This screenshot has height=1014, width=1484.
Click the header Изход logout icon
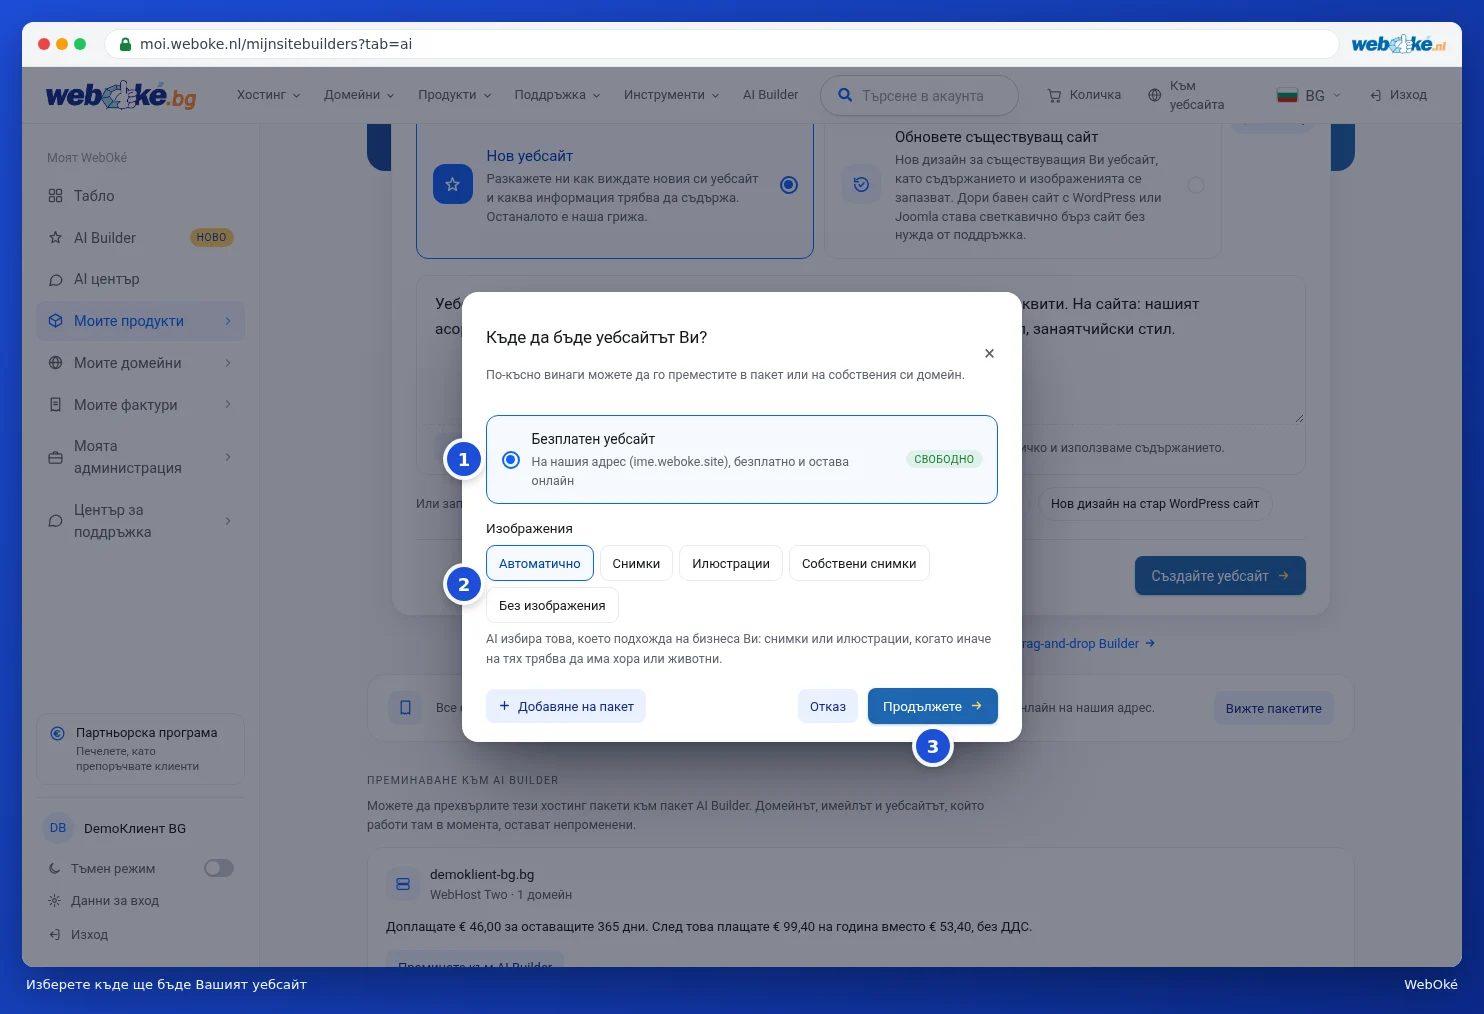[x=1376, y=95]
